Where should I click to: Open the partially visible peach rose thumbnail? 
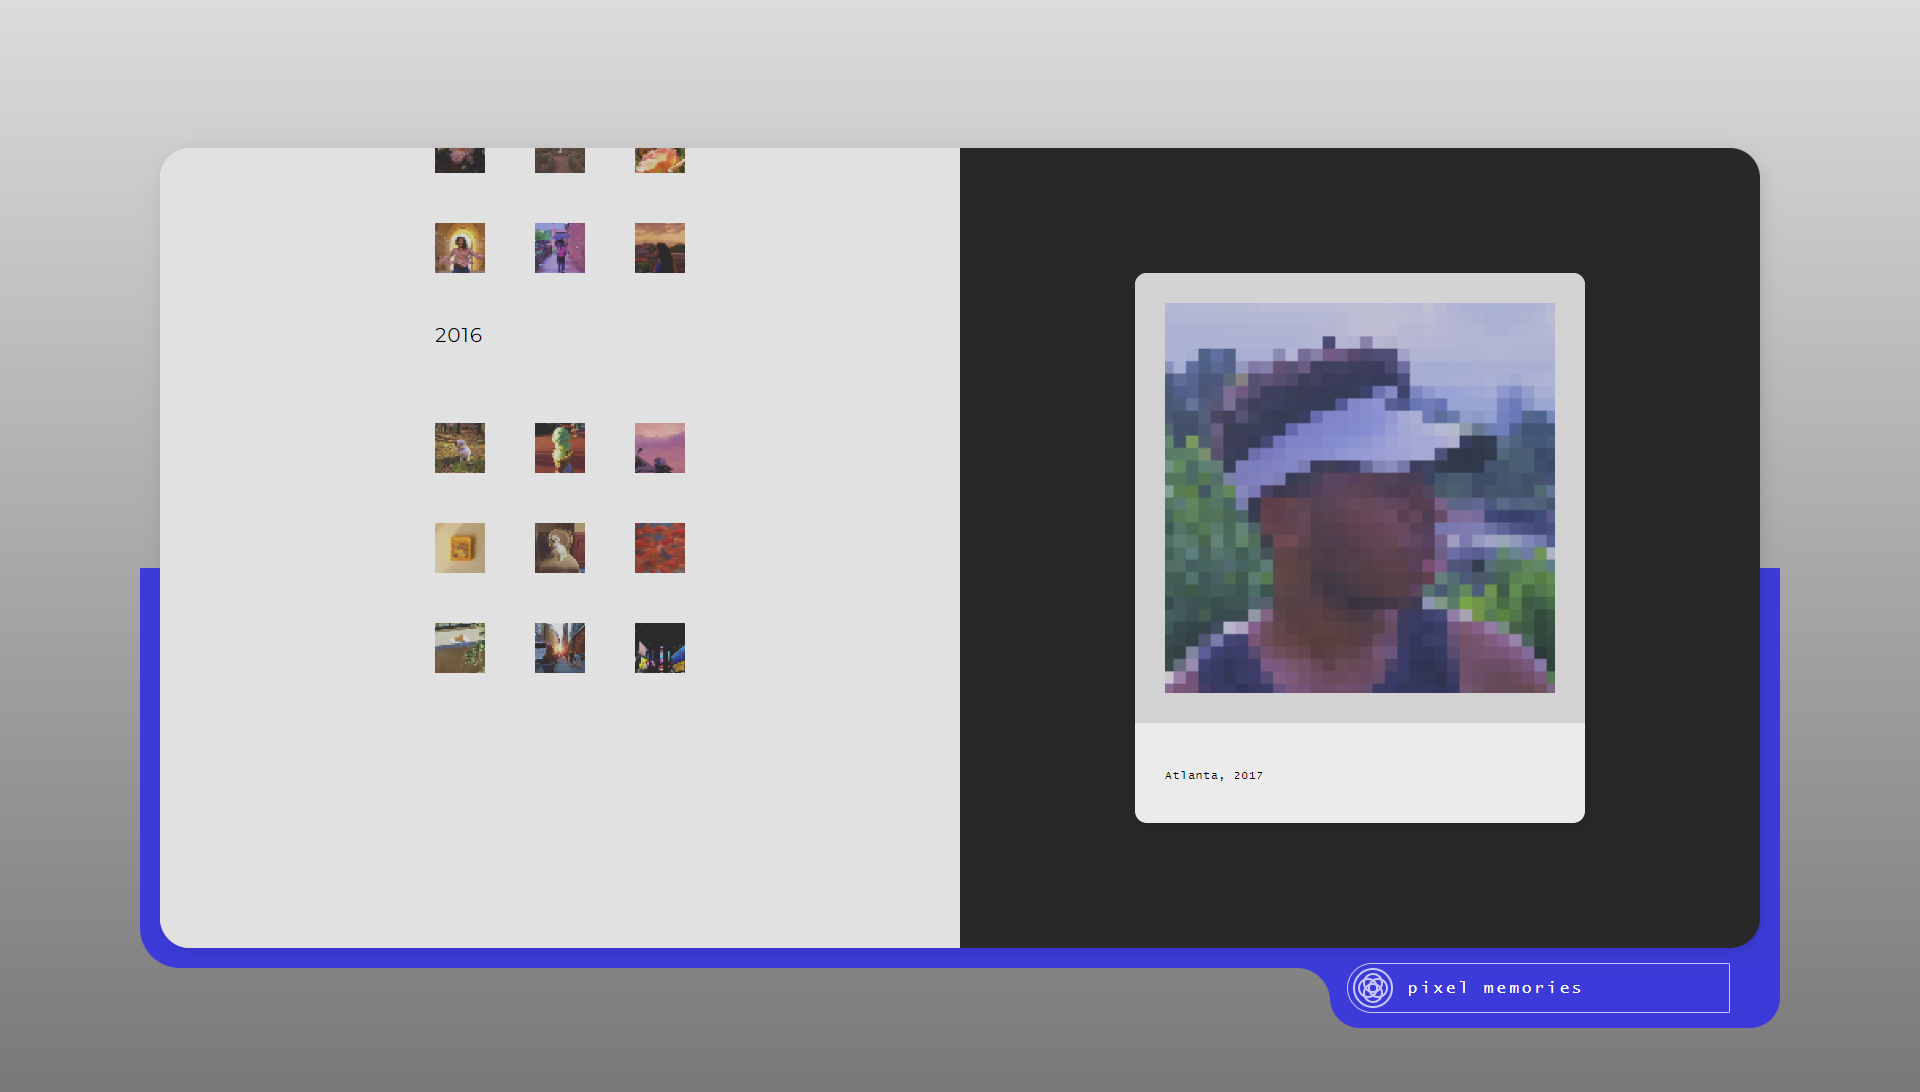point(660,161)
